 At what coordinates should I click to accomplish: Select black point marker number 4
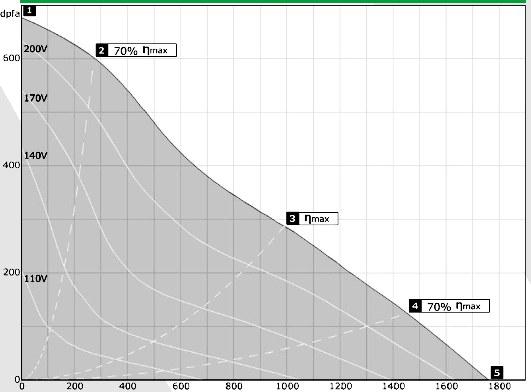point(415,306)
